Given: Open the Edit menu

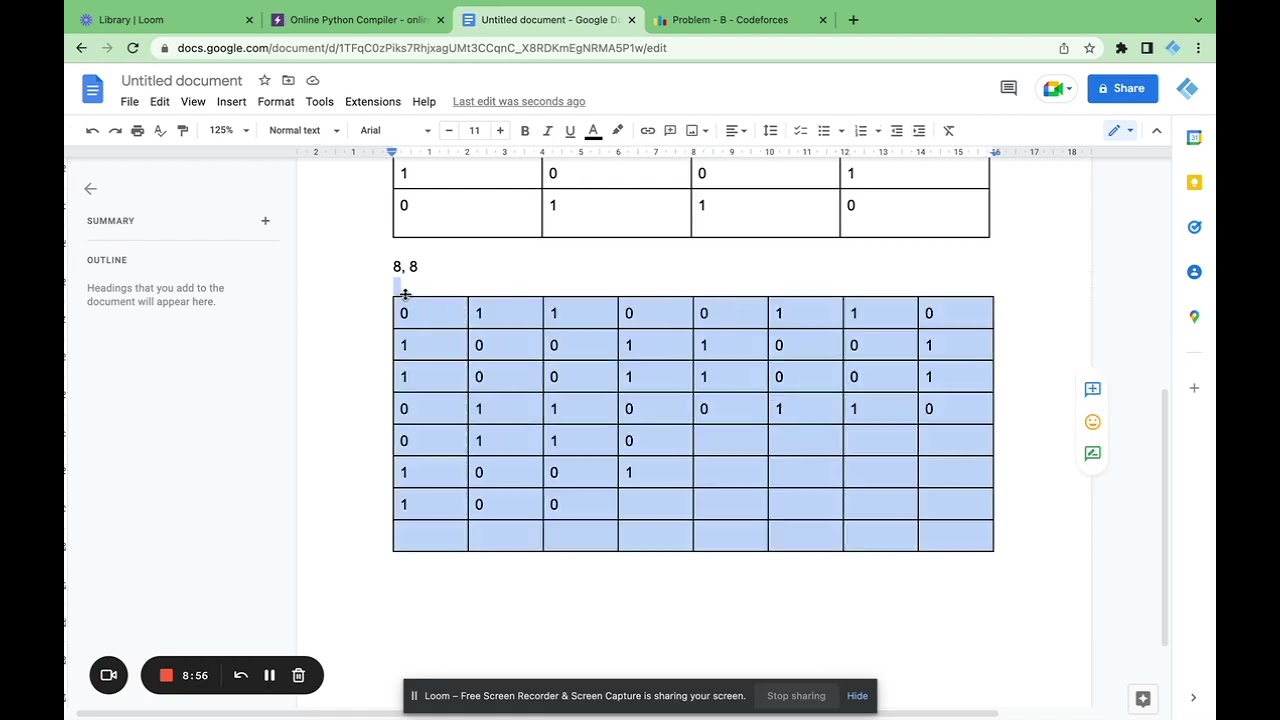Looking at the screenshot, I should coord(160,102).
